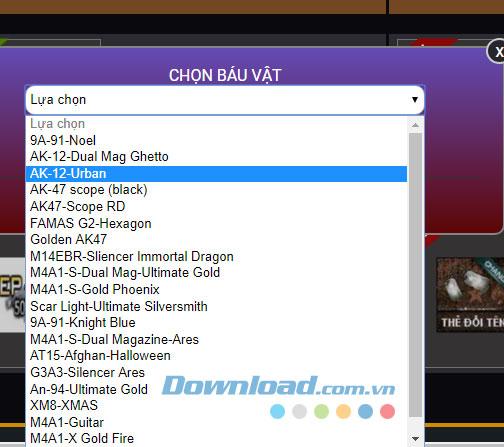Viewport: 504px width, 447px height.
Task: Open the Lựa chọn dropdown arrow
Action: 415,100
